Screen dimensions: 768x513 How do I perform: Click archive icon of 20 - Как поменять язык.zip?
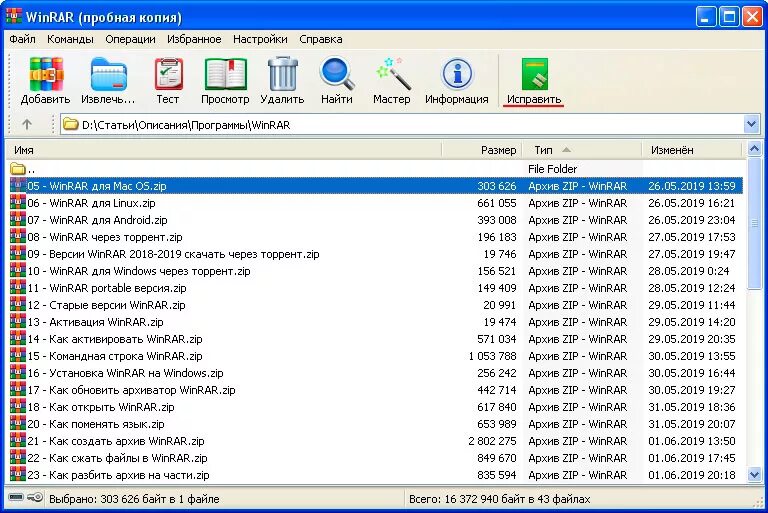(18, 424)
